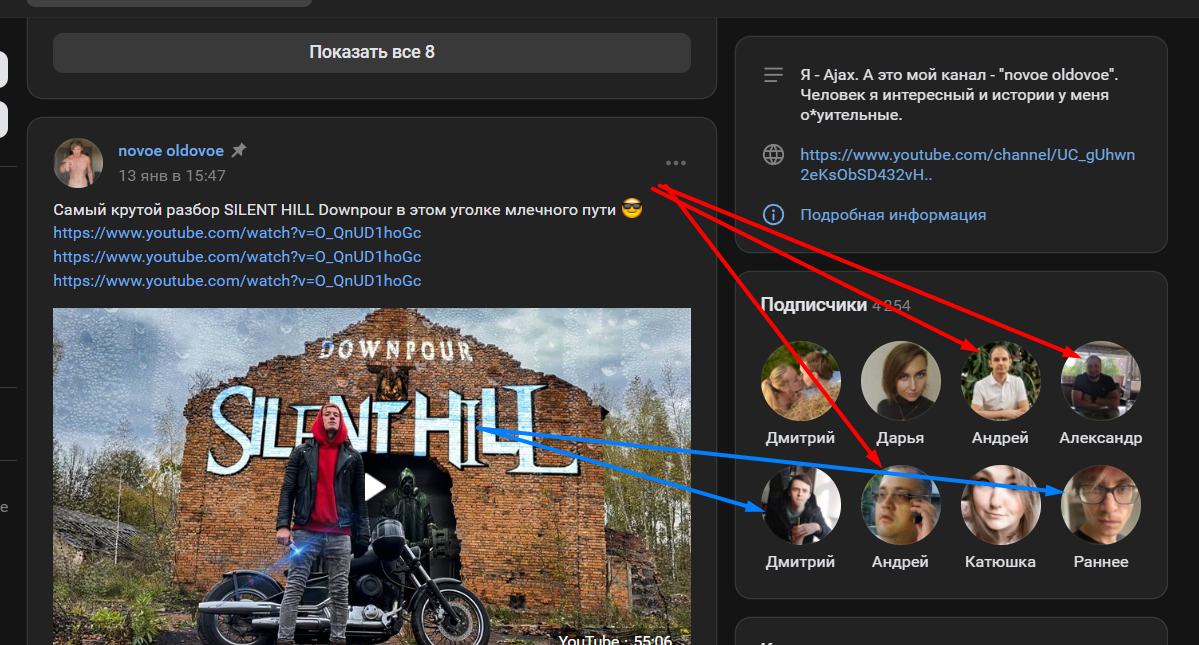Click the name 'Александр' under the avatar
This screenshot has width=1199, height=645.
tap(1100, 438)
